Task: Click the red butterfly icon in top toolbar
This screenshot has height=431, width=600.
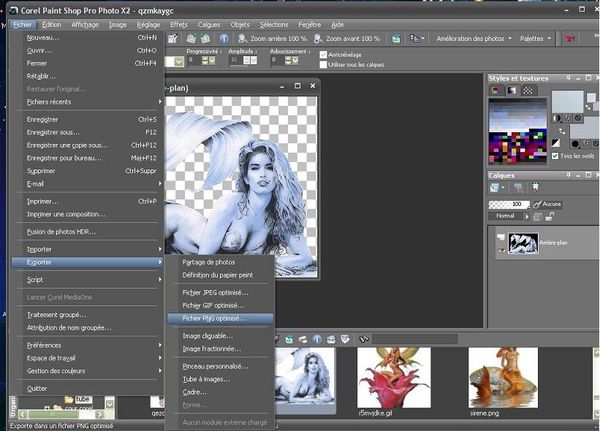Action: [x=569, y=39]
